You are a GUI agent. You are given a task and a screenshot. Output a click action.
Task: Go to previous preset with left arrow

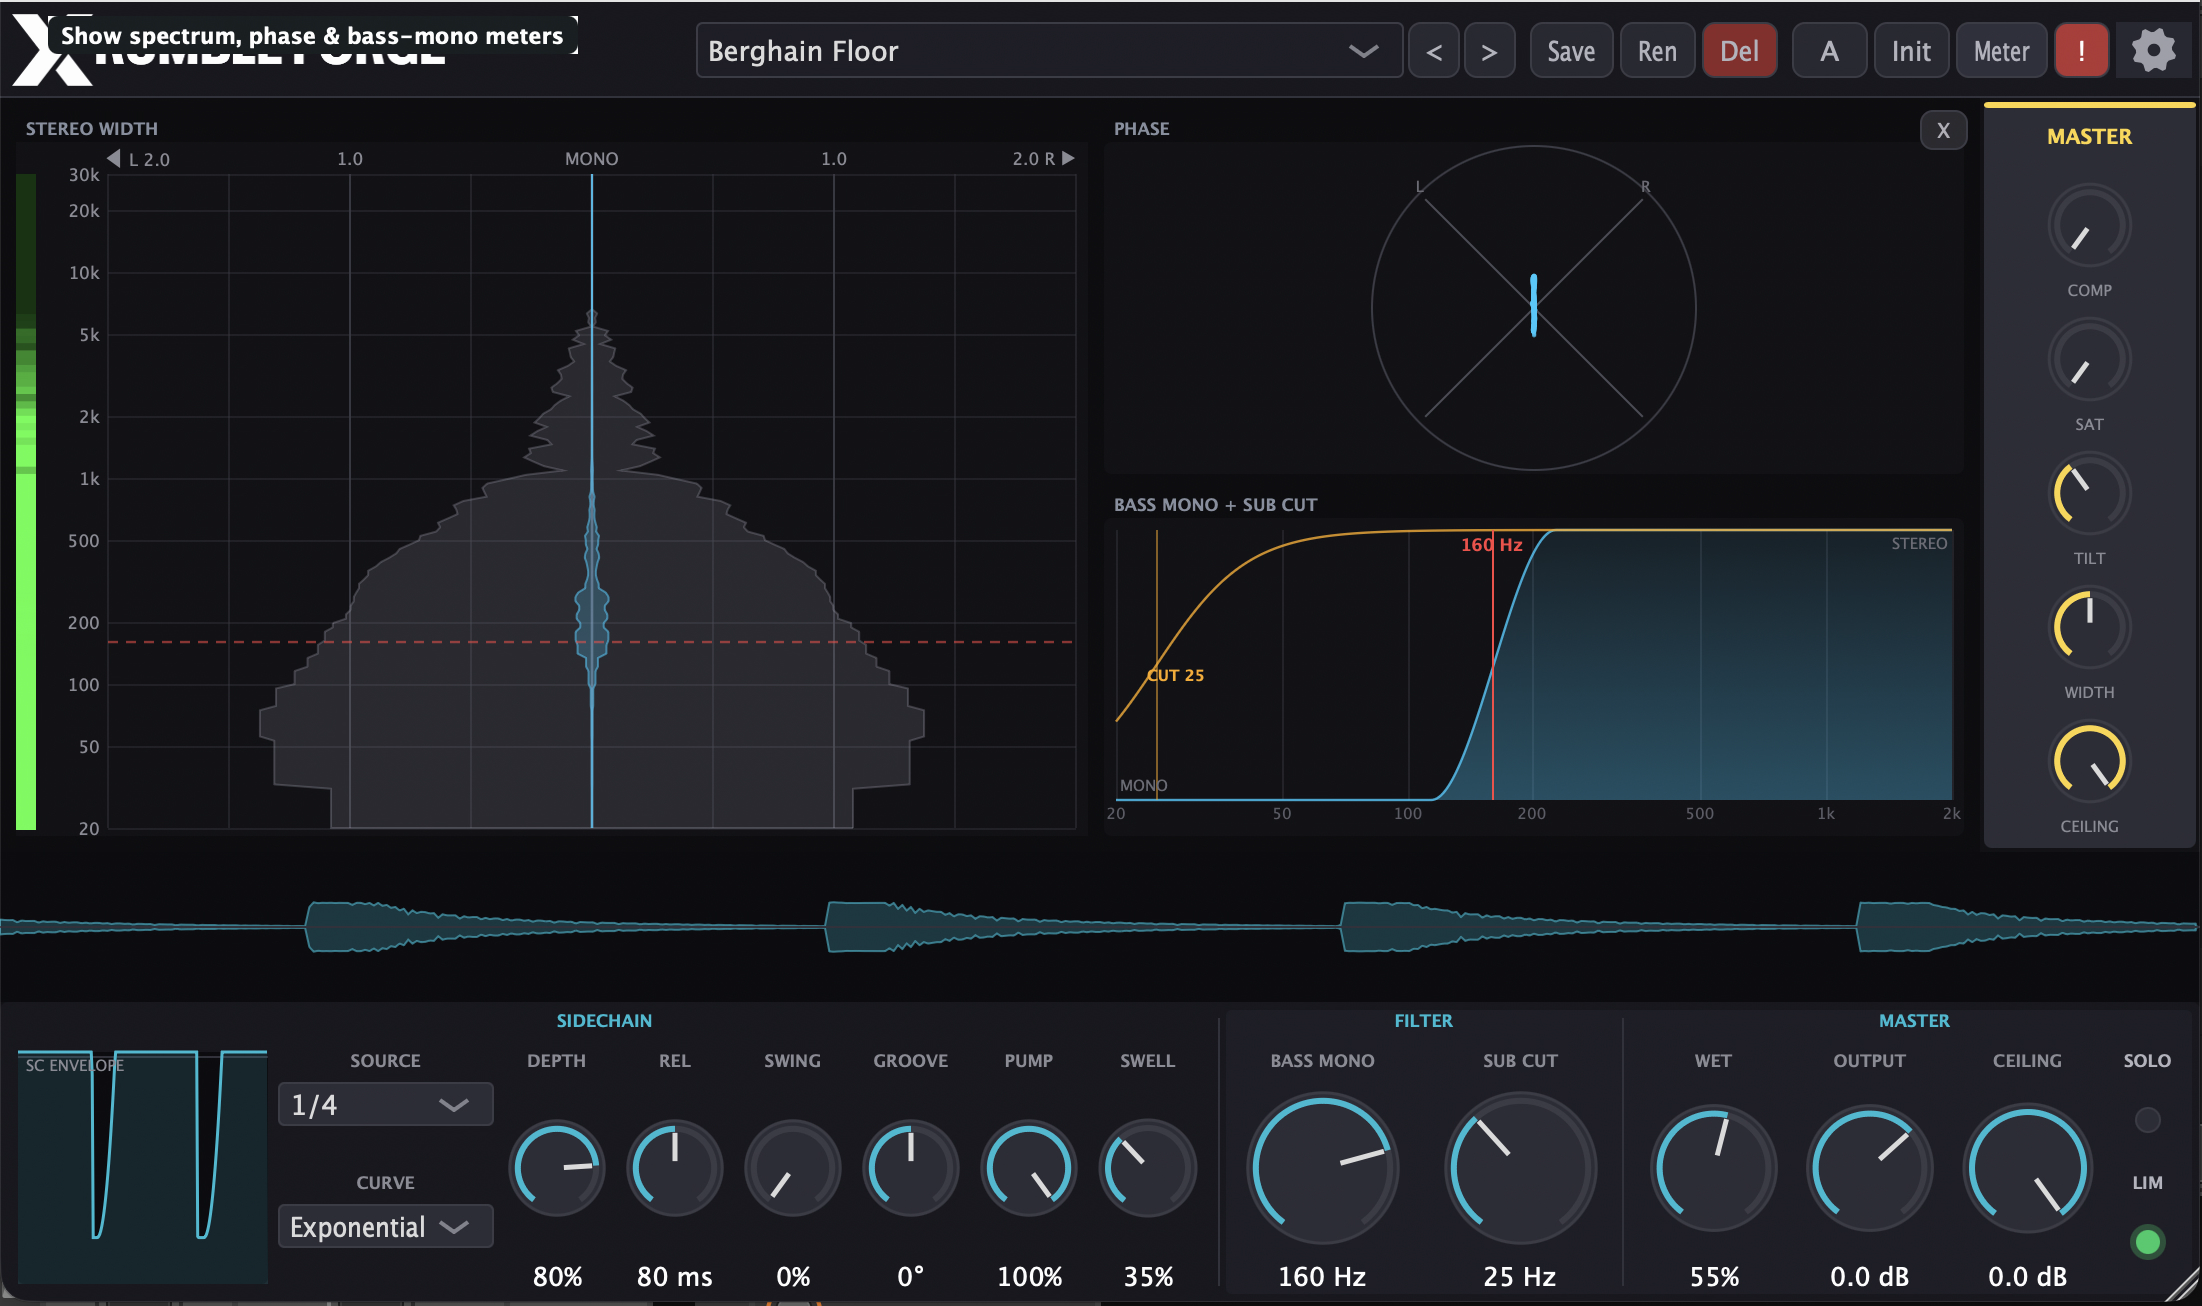[1434, 51]
